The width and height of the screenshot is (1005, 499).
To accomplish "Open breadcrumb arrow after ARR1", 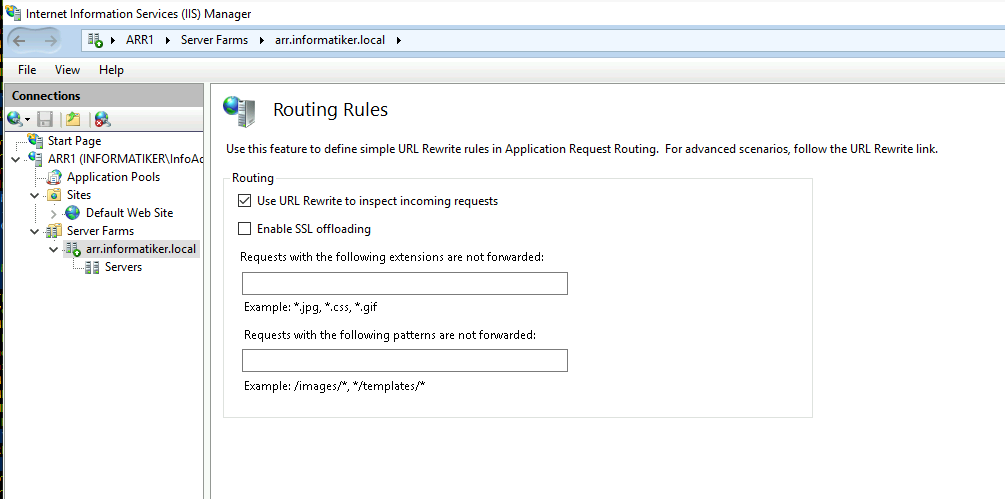I will click(x=168, y=40).
